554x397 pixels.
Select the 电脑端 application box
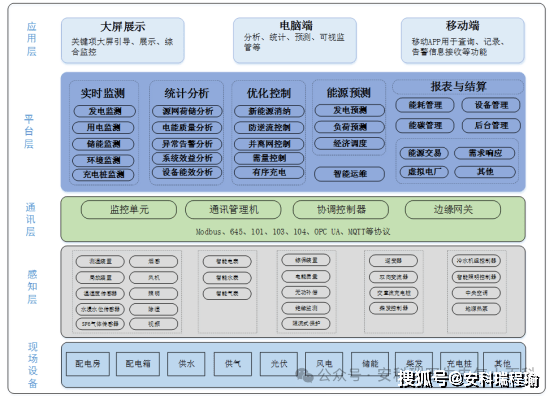tap(295, 41)
